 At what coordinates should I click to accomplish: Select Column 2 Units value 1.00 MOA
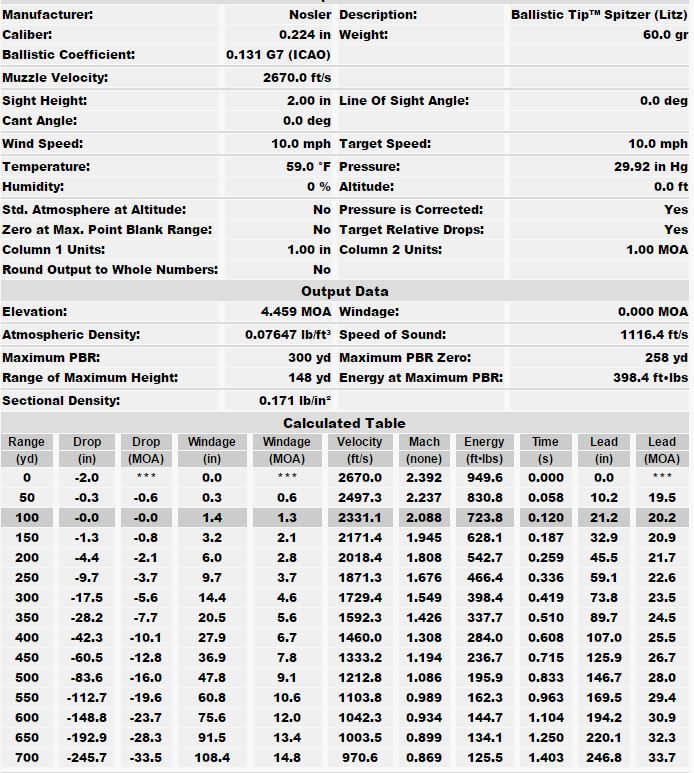pos(657,250)
